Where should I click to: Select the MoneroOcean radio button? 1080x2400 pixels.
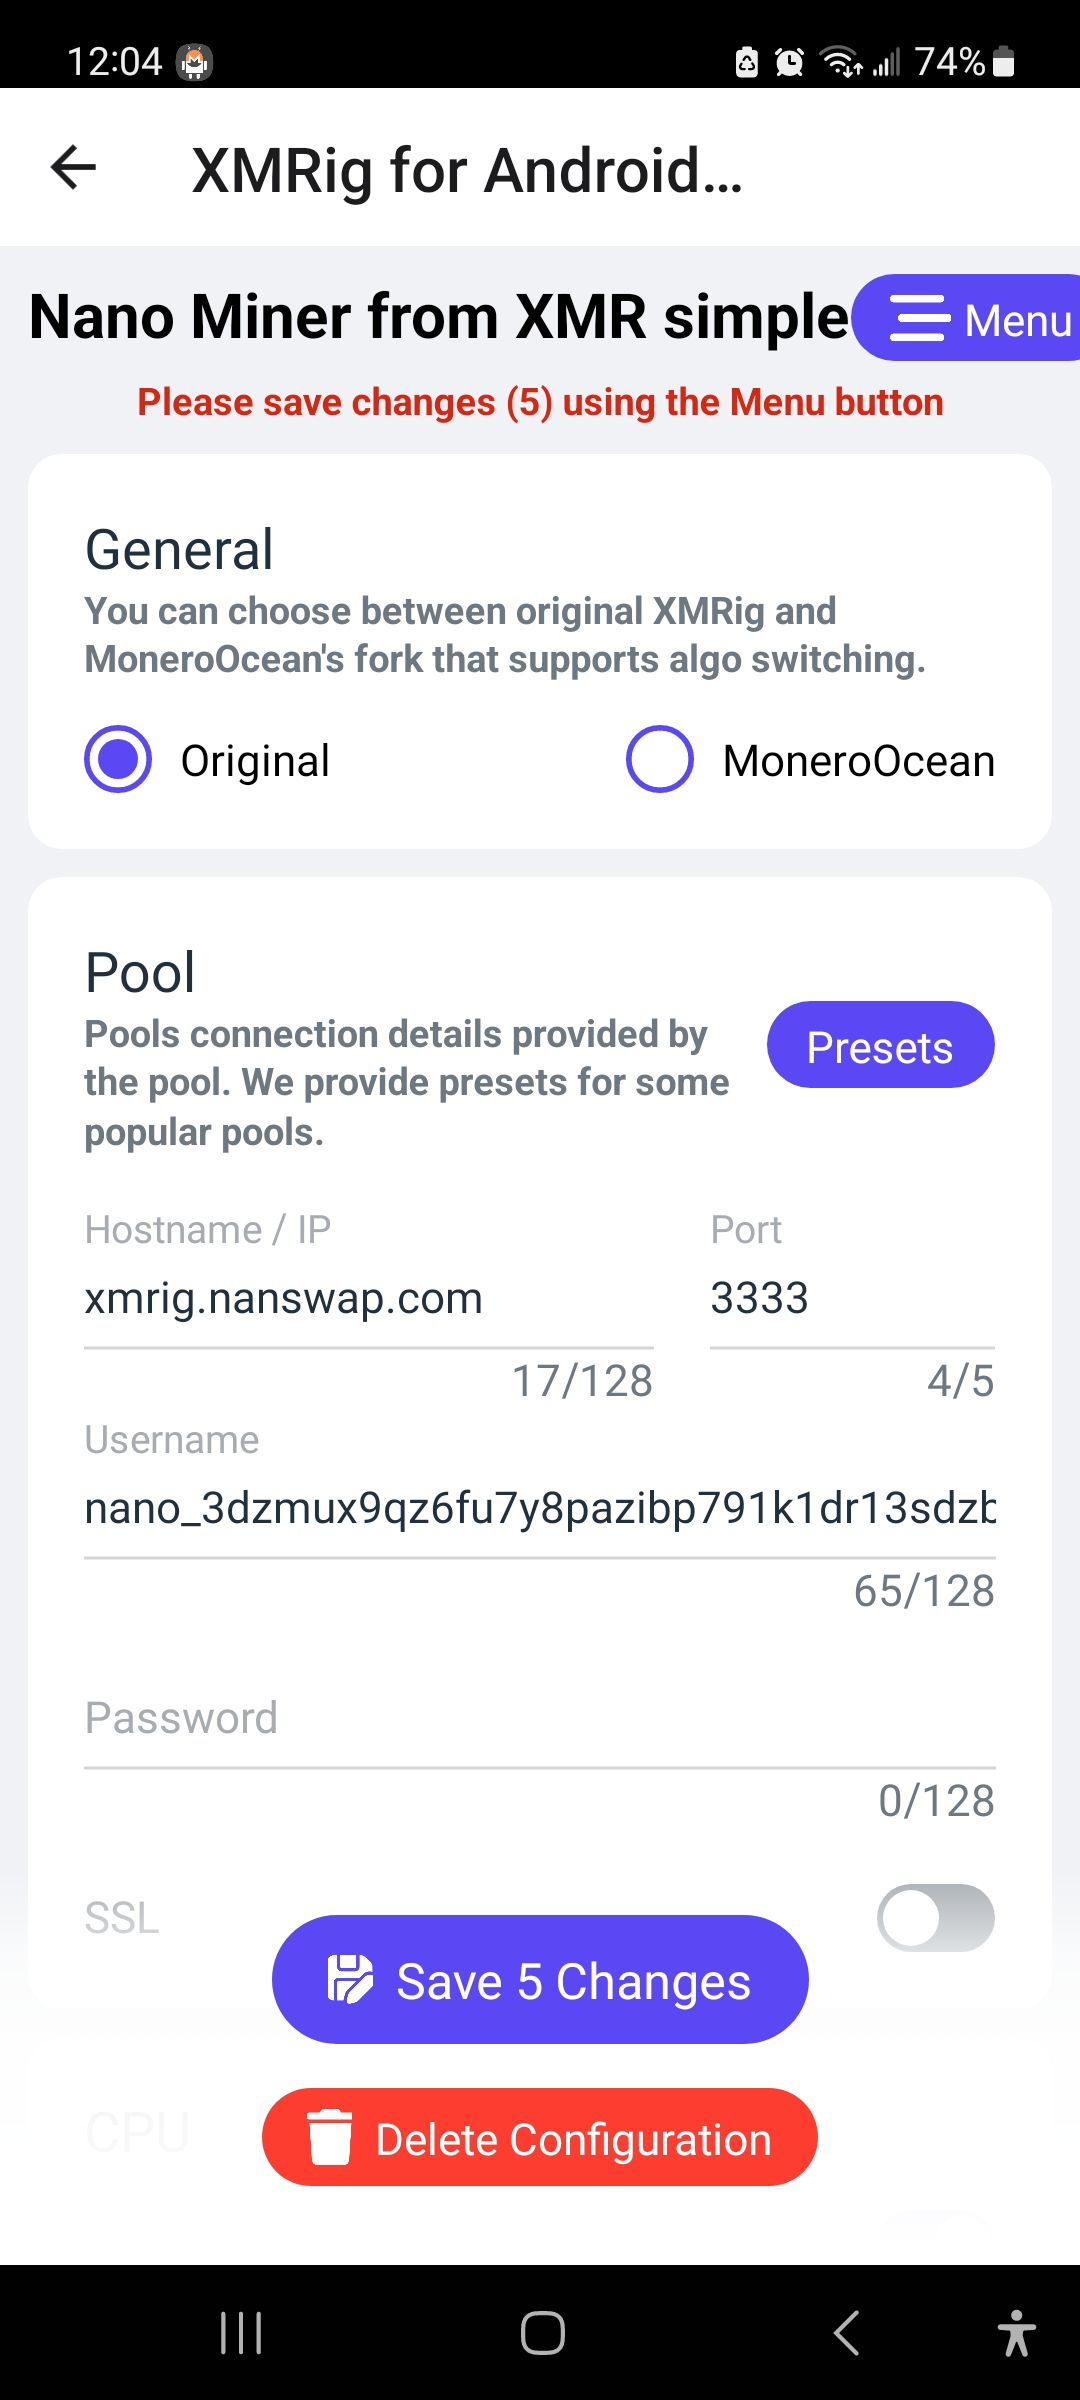point(659,759)
